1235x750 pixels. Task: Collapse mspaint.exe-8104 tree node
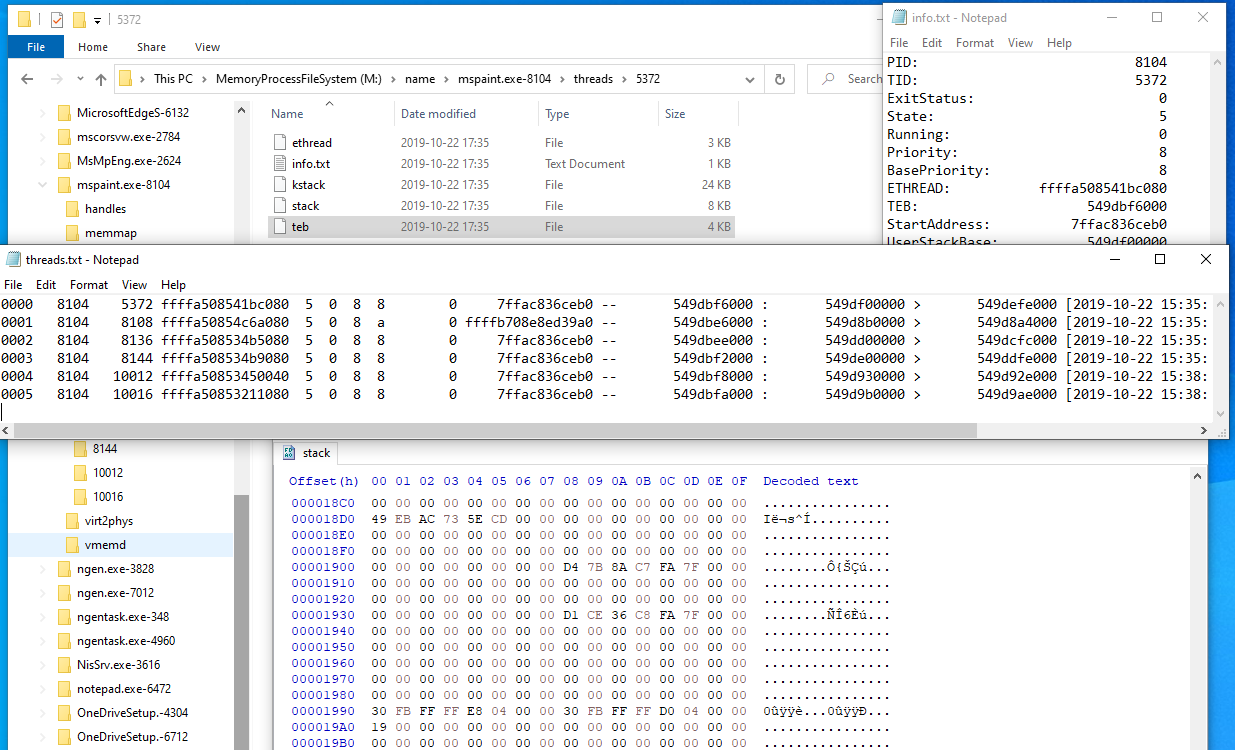[x=42, y=185]
